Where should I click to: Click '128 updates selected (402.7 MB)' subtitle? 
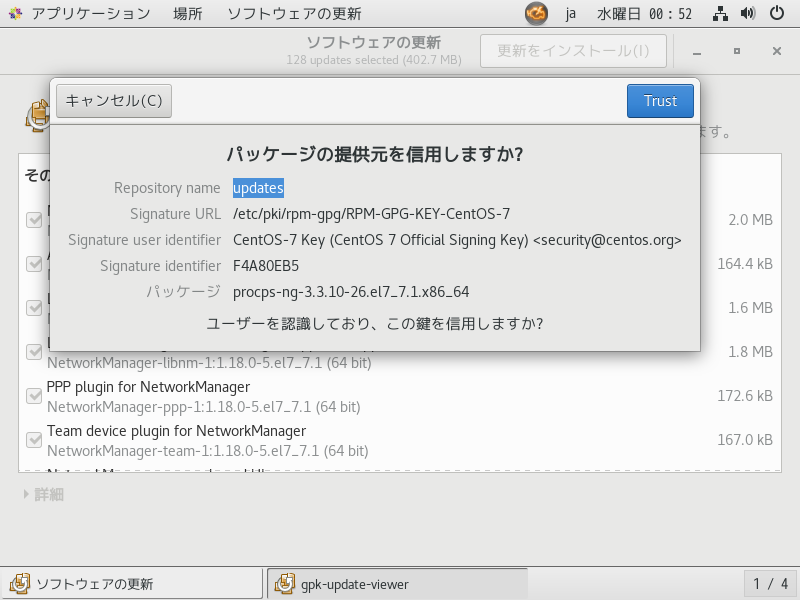pyautogui.click(x=374, y=60)
